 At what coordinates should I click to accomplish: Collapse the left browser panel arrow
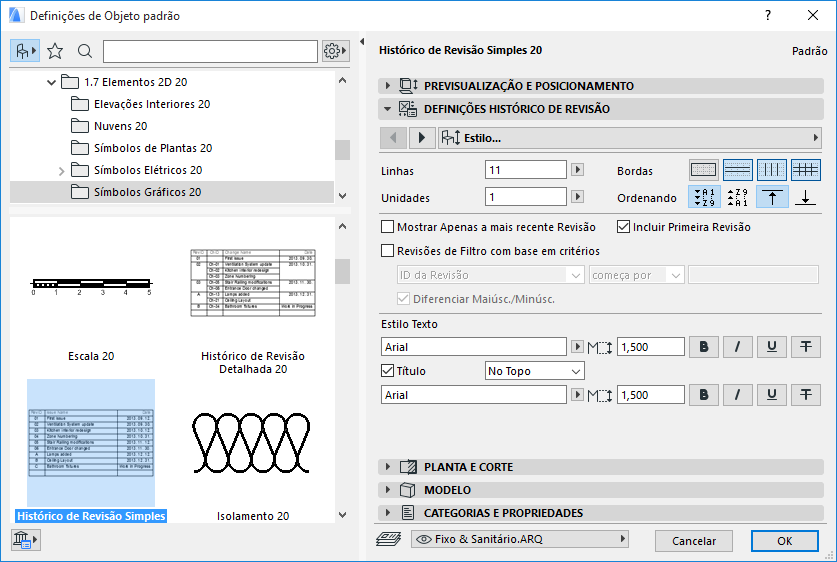(x=362, y=42)
